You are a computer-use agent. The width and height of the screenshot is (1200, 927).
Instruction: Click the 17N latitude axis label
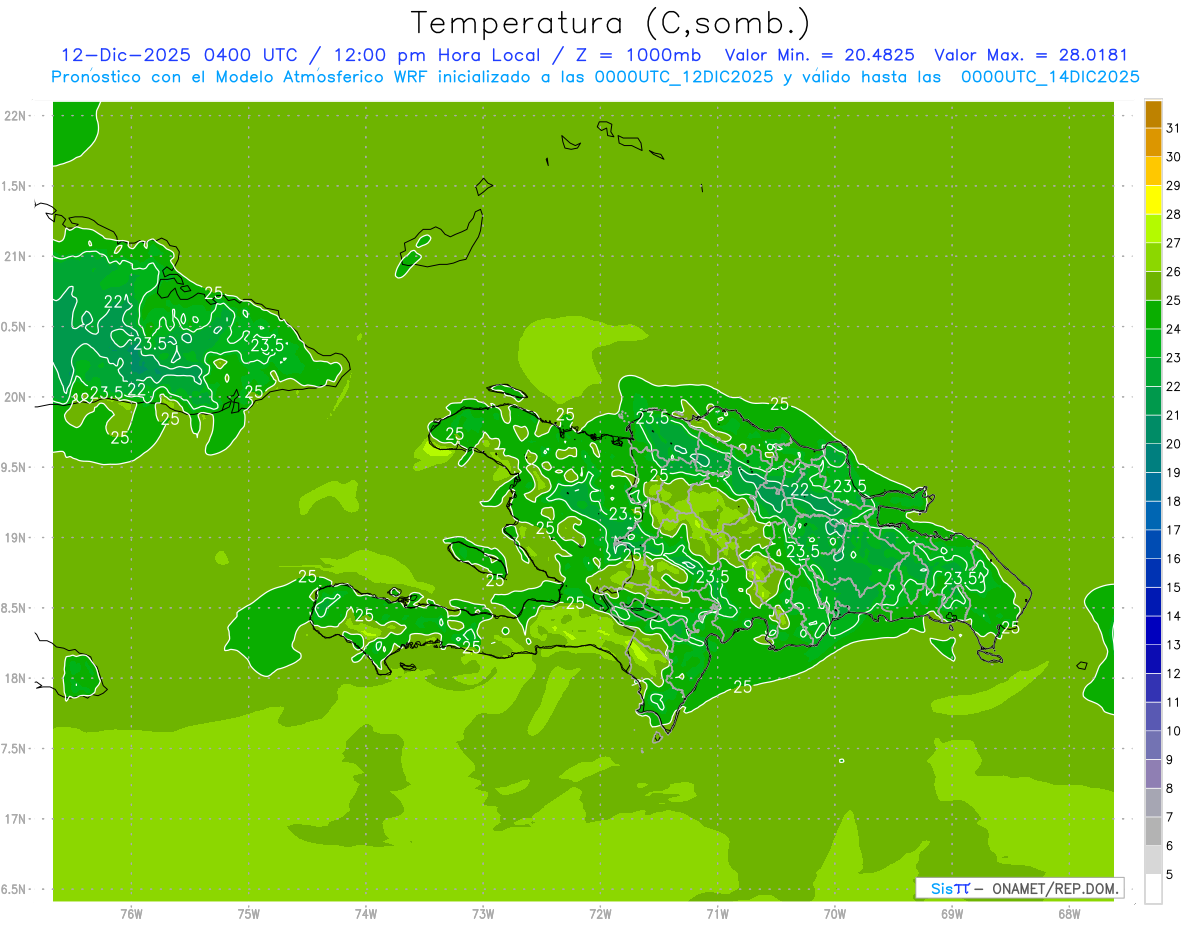click(16, 819)
